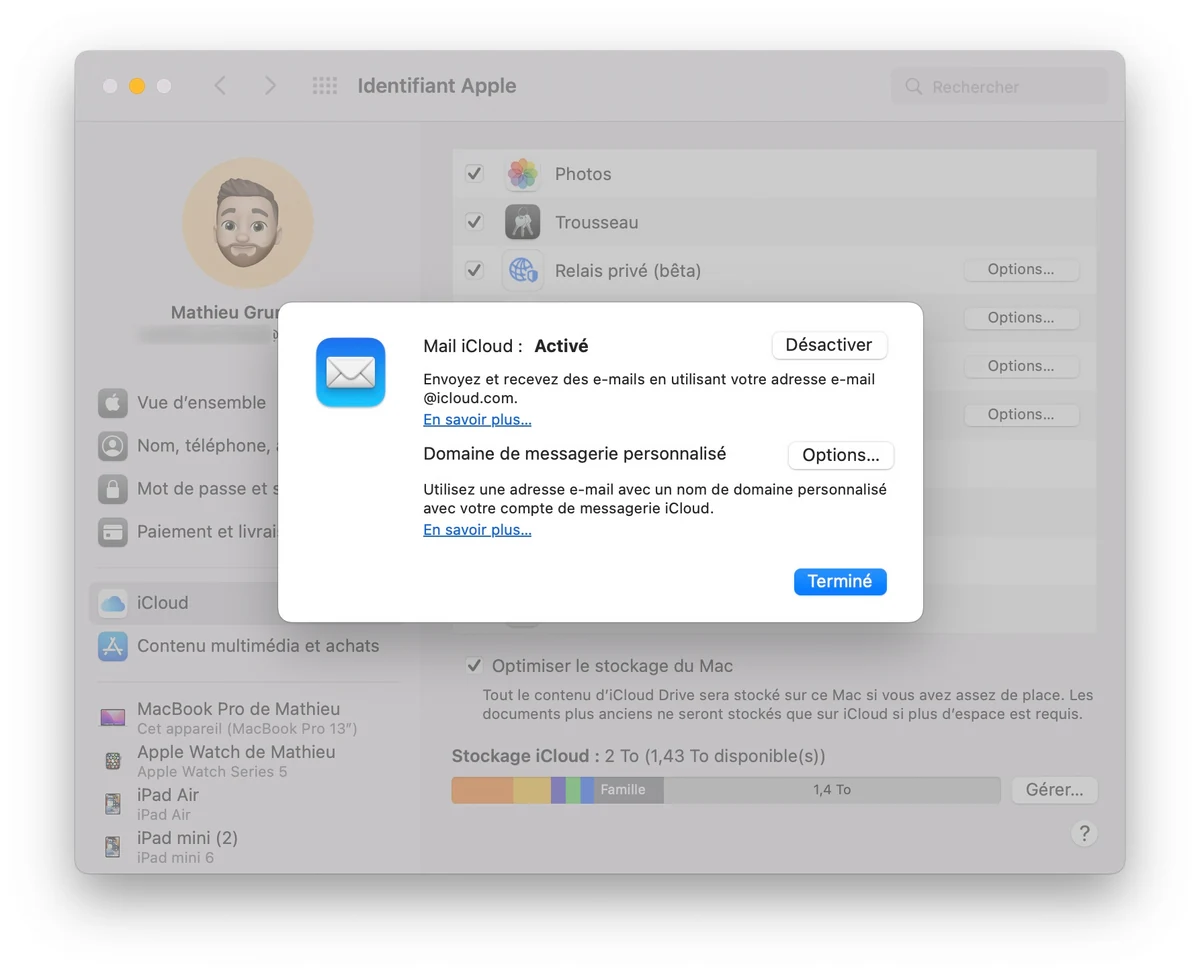Viewport: 1200px width, 973px height.
Task: Select iCloud in the sidebar
Action: click(184, 603)
